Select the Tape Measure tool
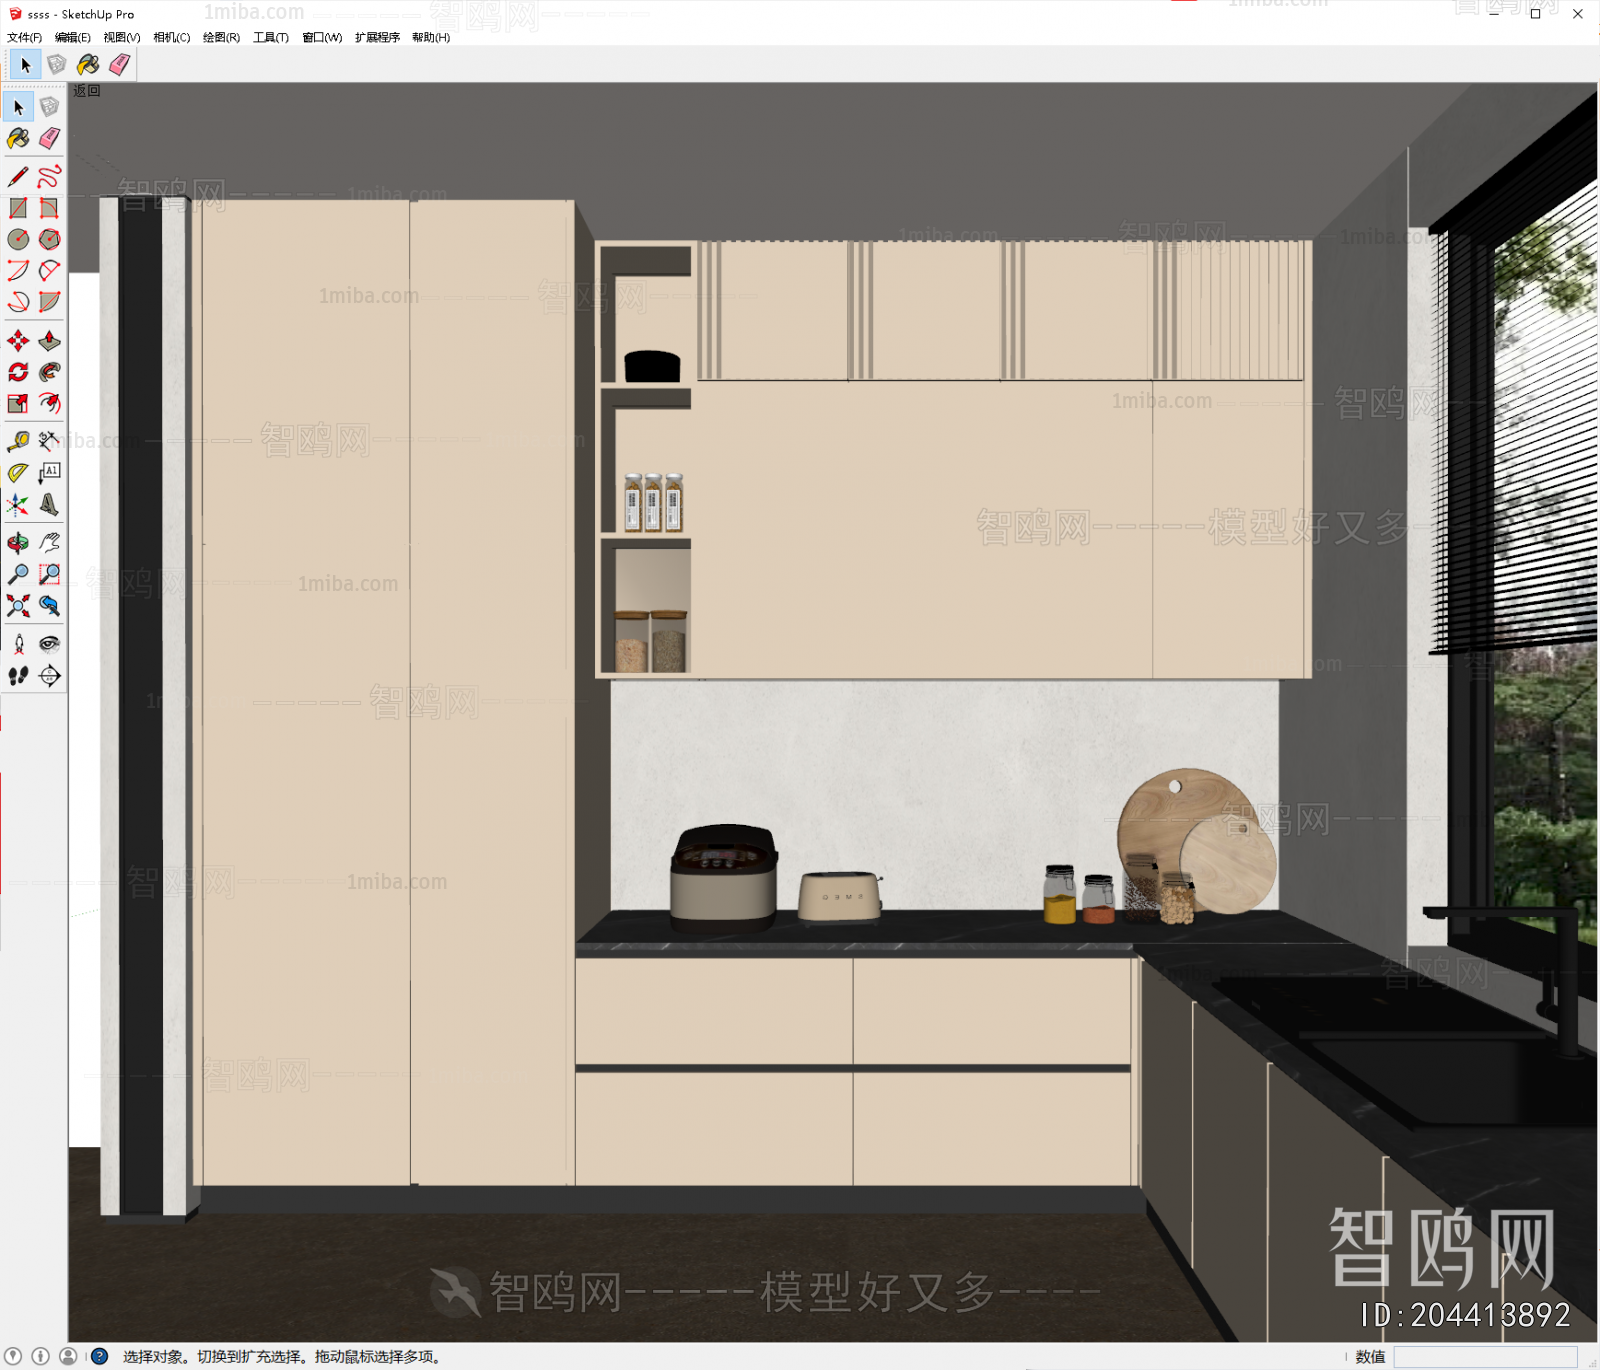 (x=18, y=439)
